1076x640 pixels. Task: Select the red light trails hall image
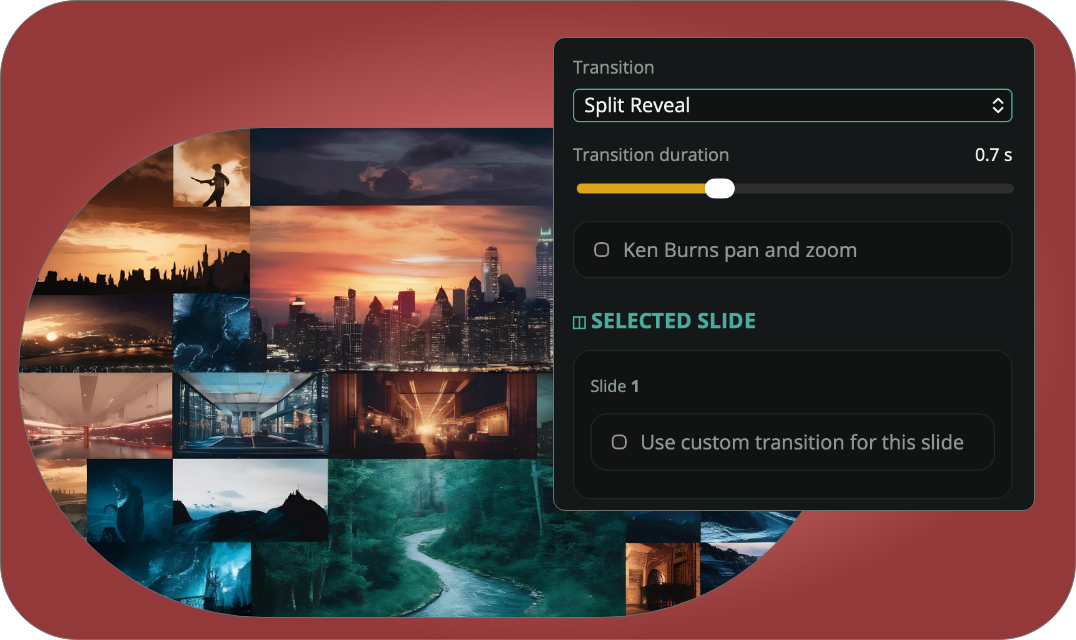tap(96, 415)
